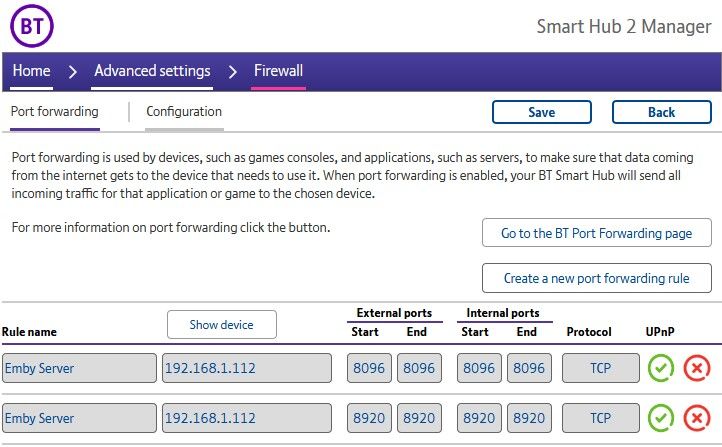
Task: Select the Port forwarding tab
Action: pyautogui.click(x=54, y=112)
